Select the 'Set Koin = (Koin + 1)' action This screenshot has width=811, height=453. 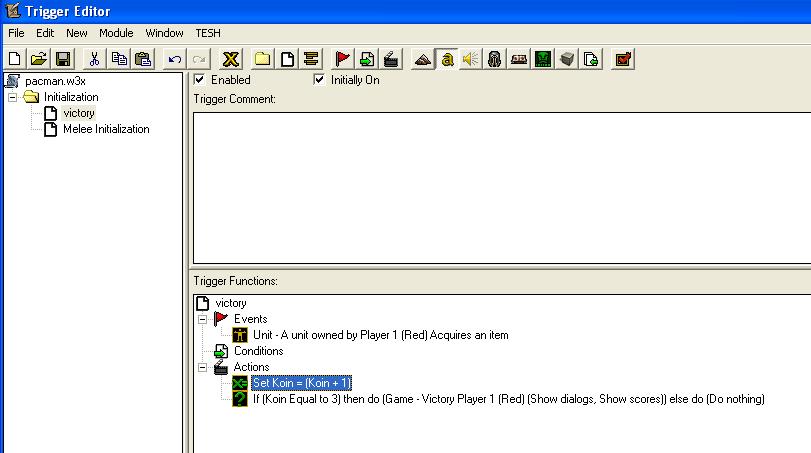pyautogui.click(x=302, y=383)
